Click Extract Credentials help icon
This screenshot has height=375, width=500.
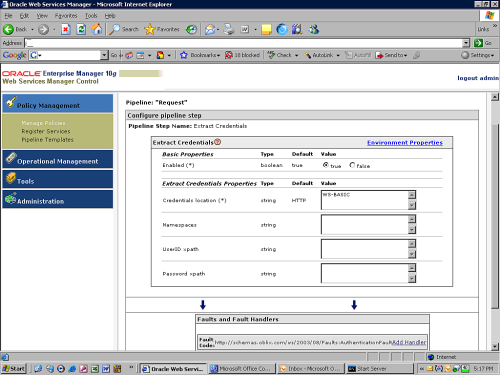tap(218, 142)
